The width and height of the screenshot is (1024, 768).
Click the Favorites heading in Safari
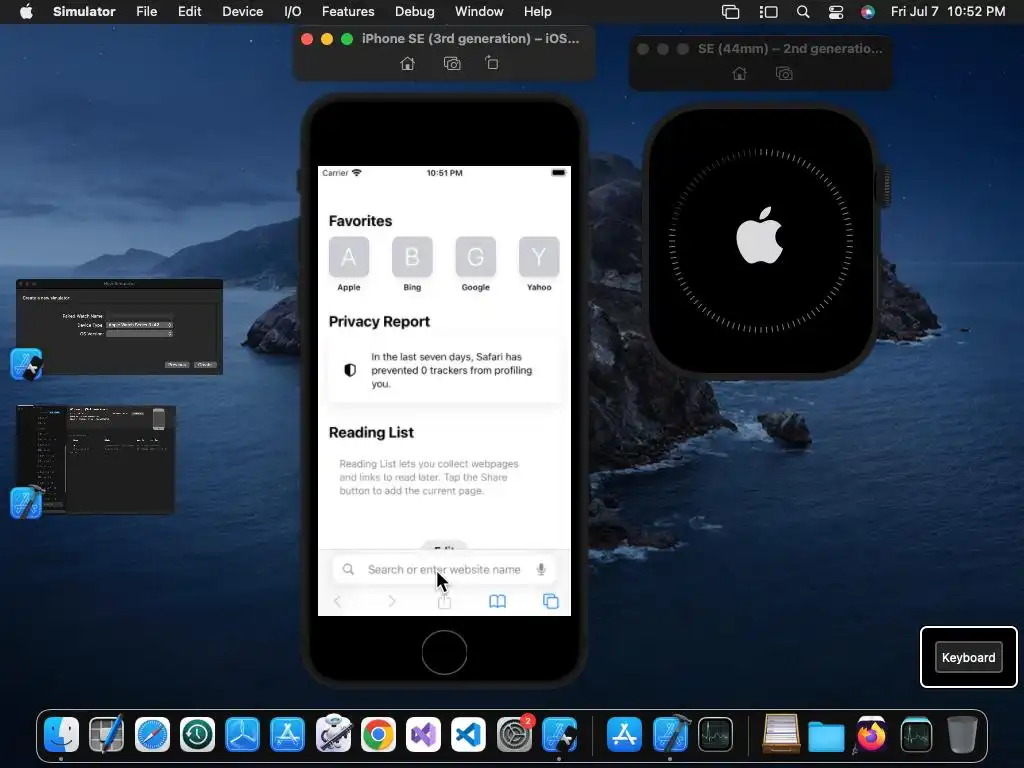click(360, 221)
